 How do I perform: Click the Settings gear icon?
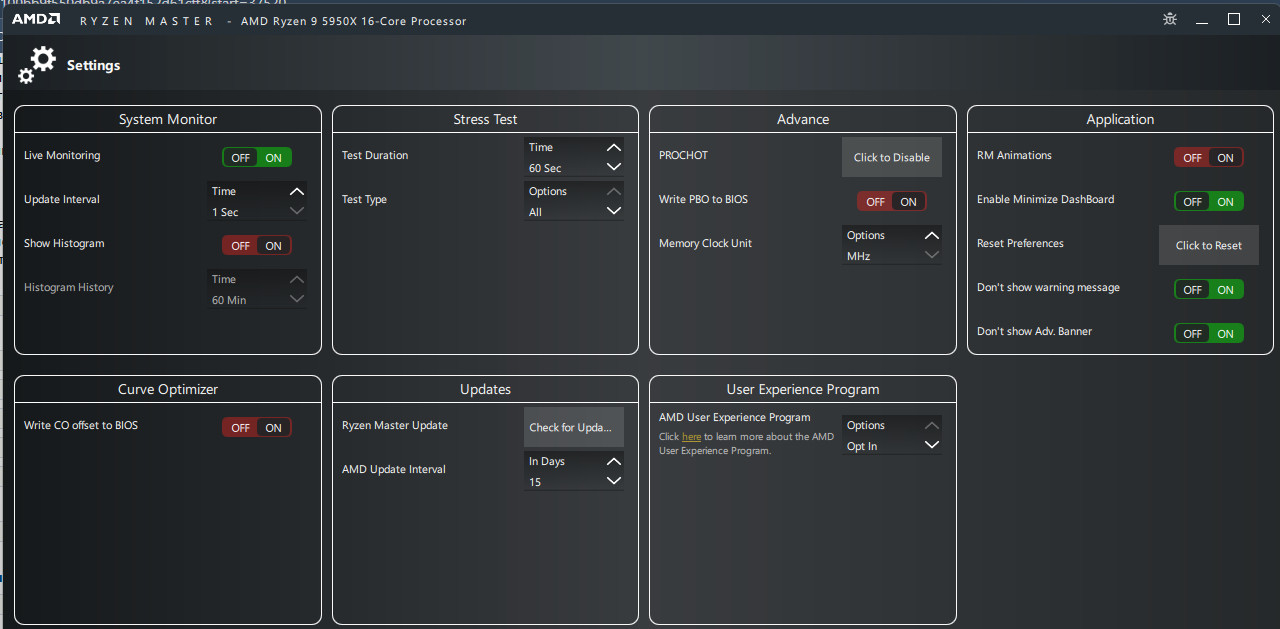coord(37,65)
